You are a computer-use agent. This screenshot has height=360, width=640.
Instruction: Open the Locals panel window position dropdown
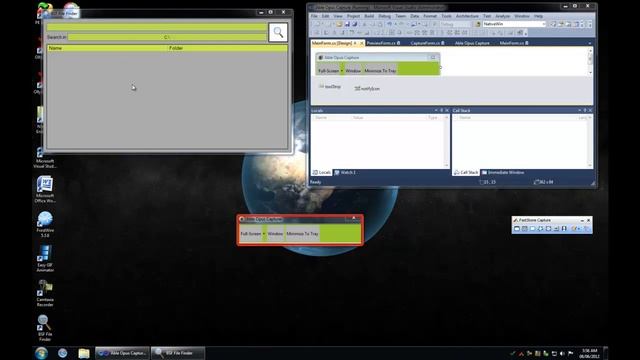(436, 110)
